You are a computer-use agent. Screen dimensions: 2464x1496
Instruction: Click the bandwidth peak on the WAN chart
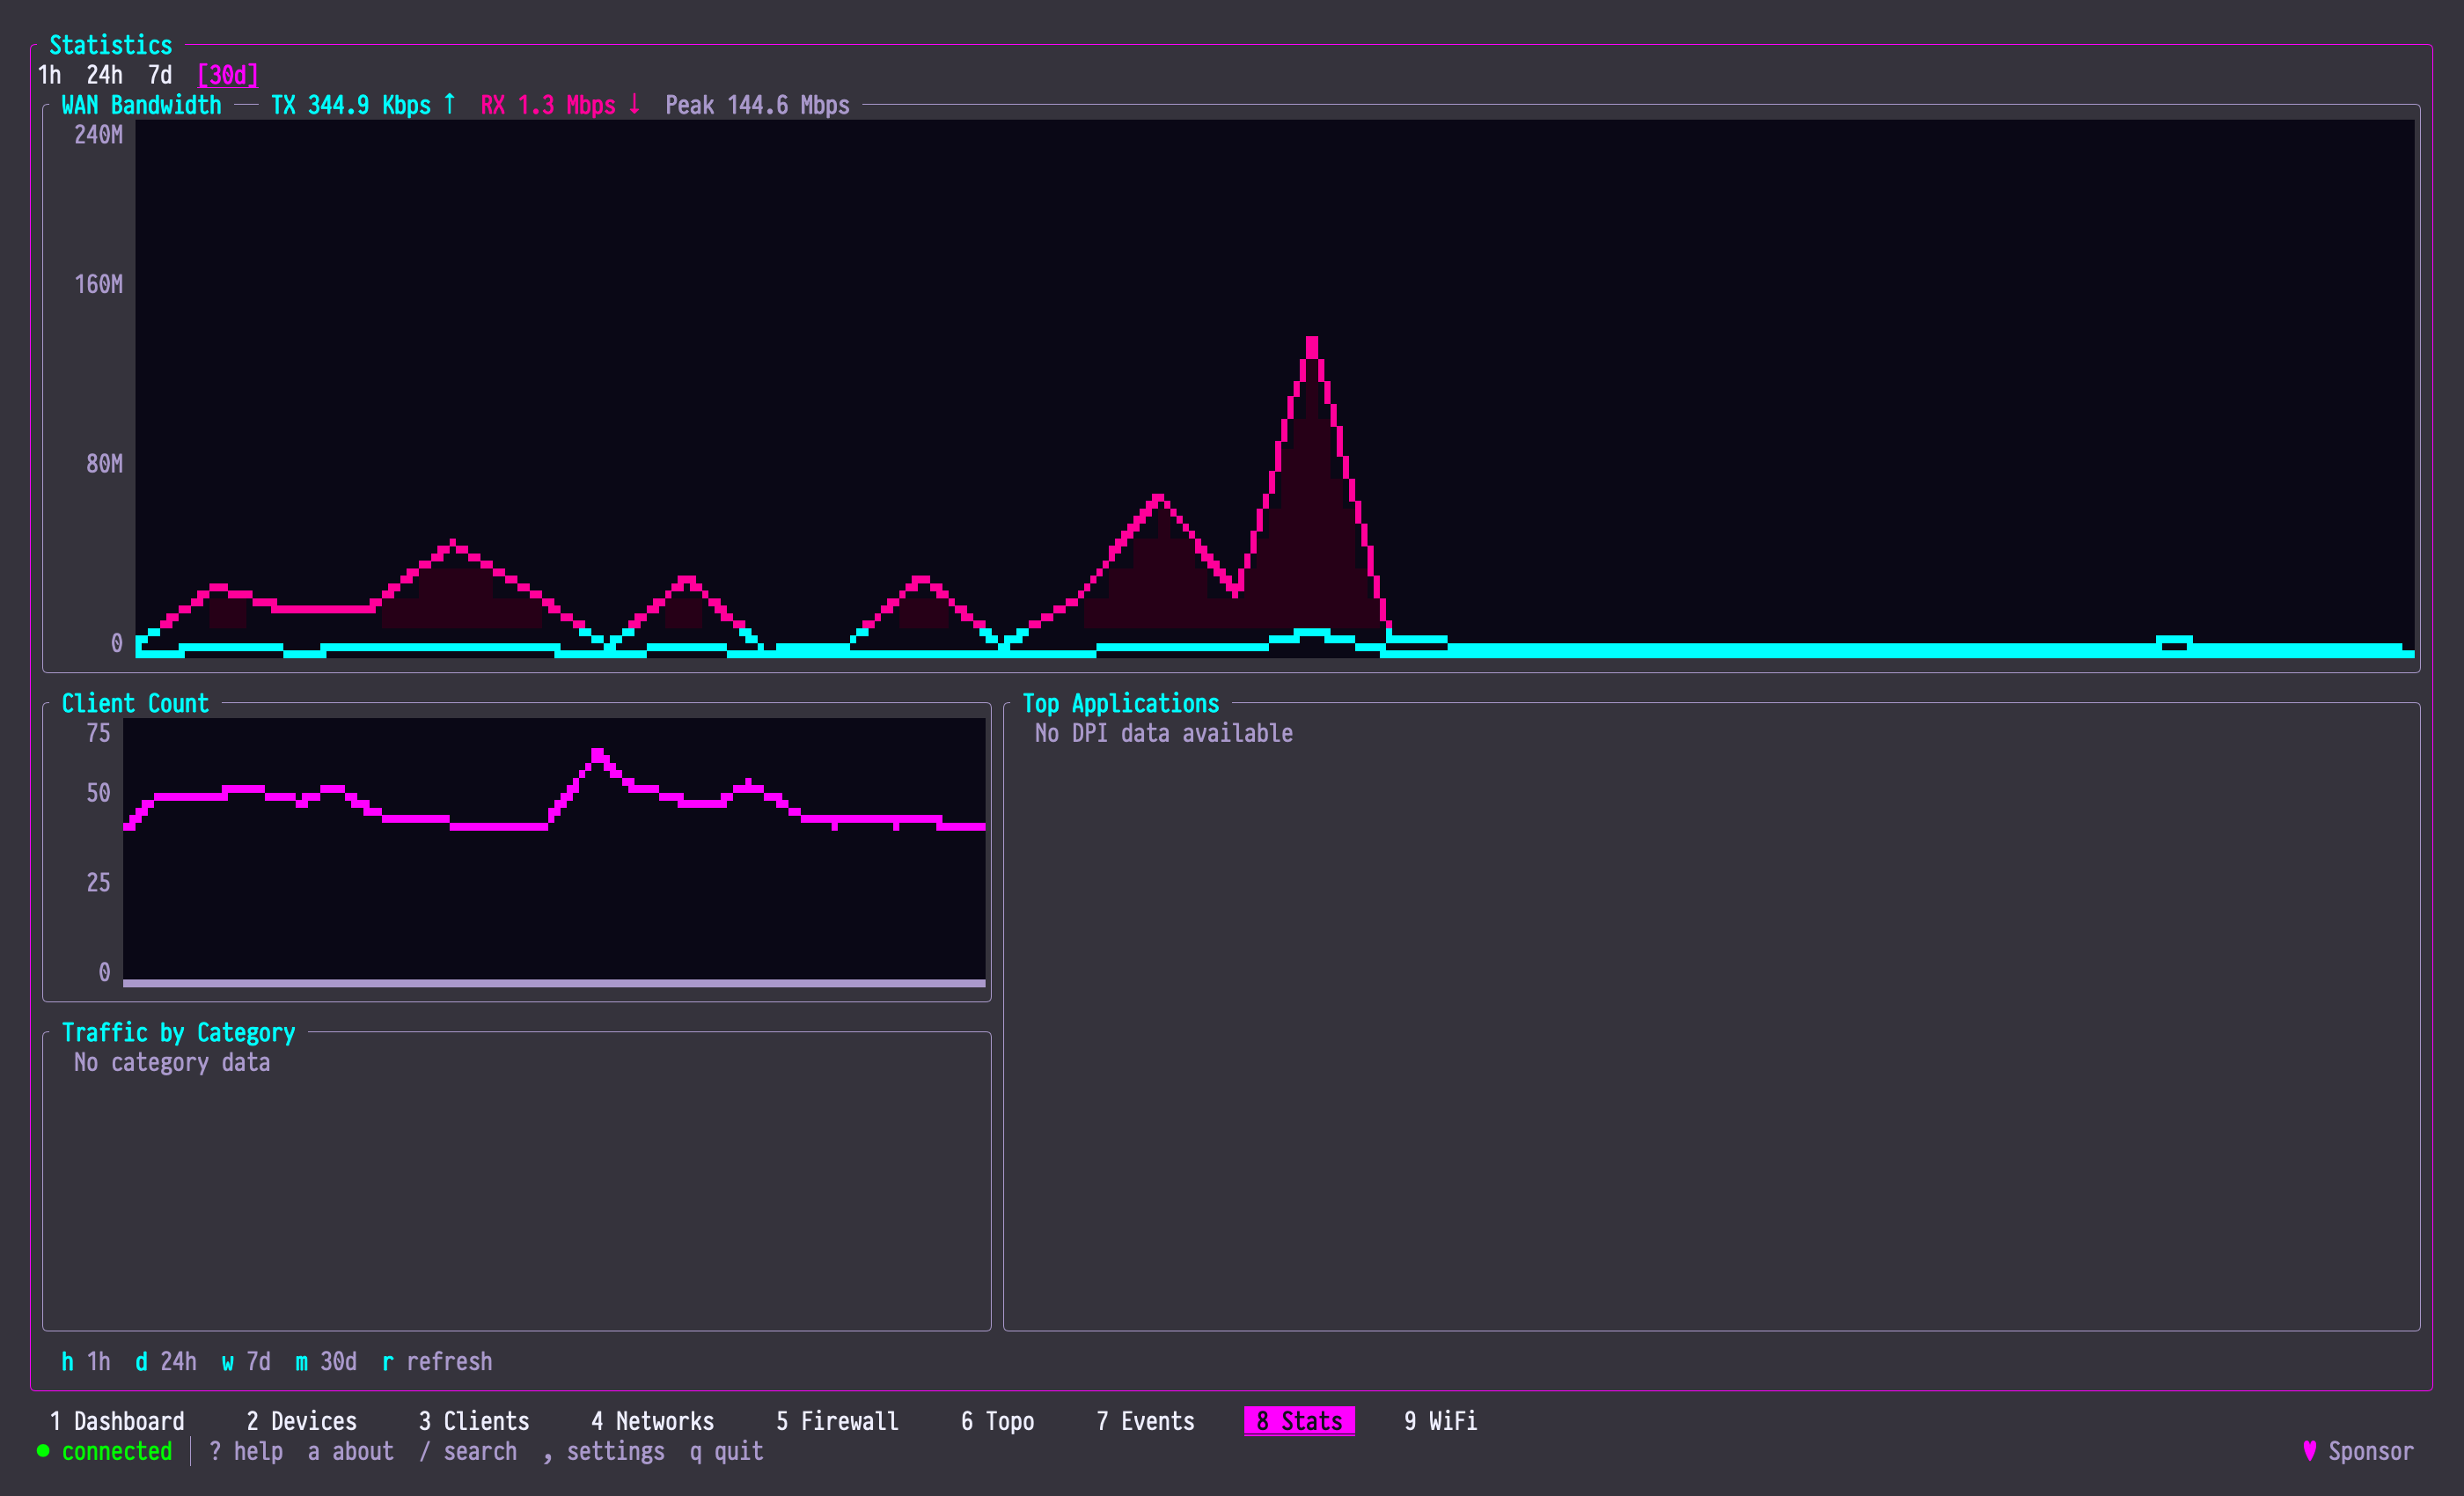pos(1312,344)
